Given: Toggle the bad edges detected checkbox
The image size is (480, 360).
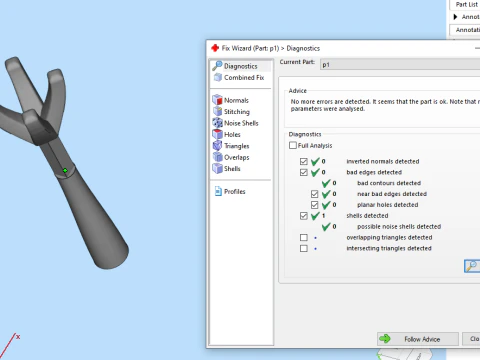Looking at the screenshot, I should click(303, 172).
